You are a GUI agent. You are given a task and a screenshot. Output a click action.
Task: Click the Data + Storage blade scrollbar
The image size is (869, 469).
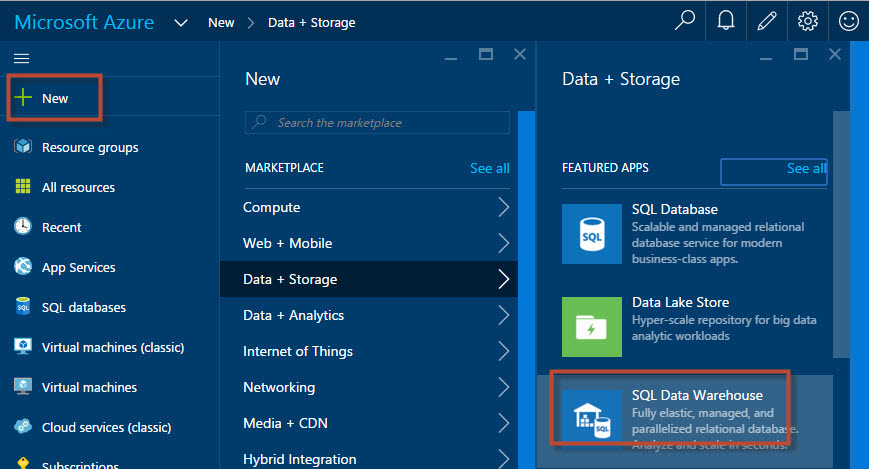pyautogui.click(x=841, y=230)
